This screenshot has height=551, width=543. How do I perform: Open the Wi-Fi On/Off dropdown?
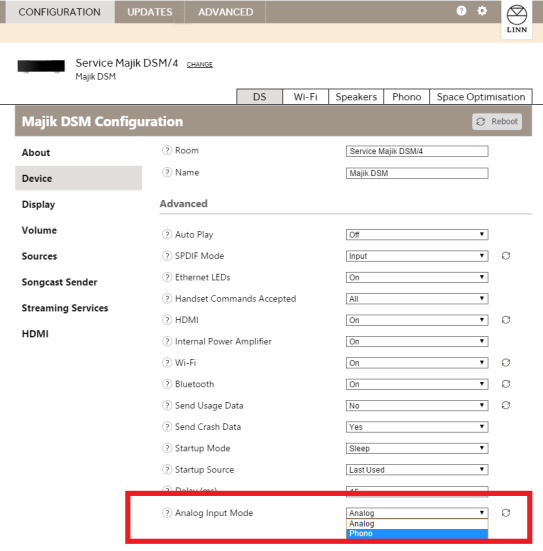417,363
